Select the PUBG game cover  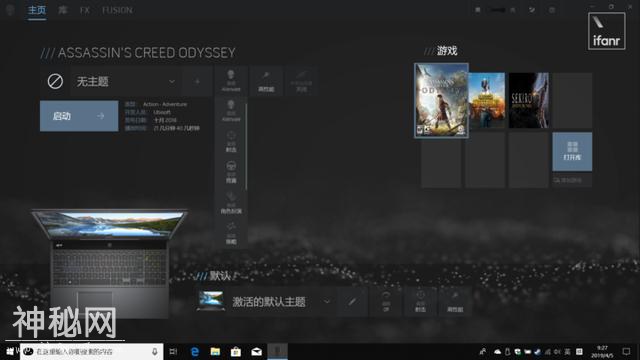tap(486, 100)
